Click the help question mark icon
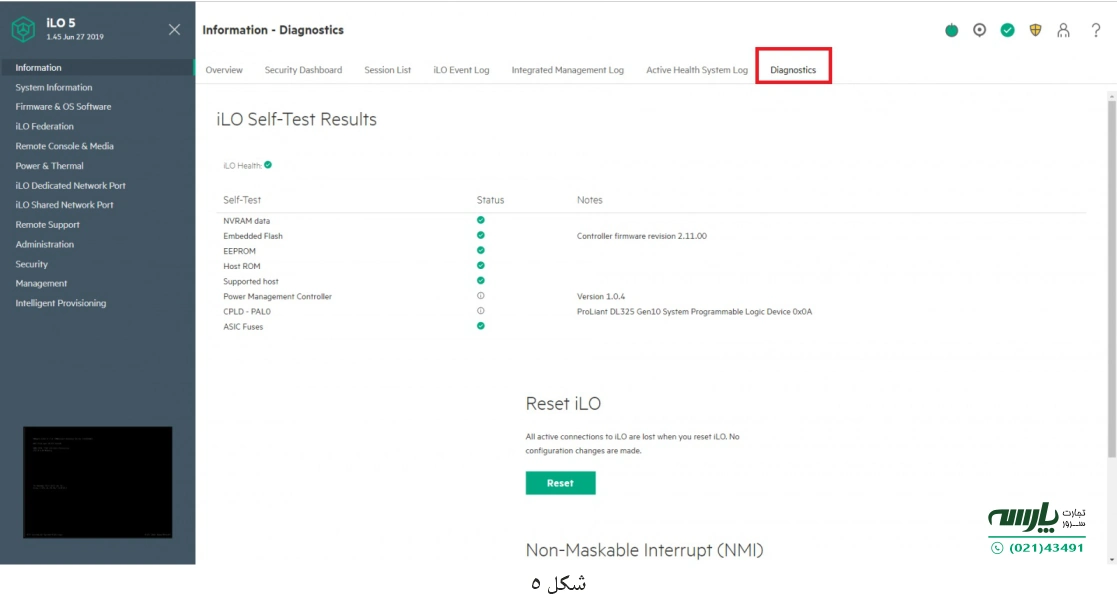The image size is (1117, 595). point(1095,31)
